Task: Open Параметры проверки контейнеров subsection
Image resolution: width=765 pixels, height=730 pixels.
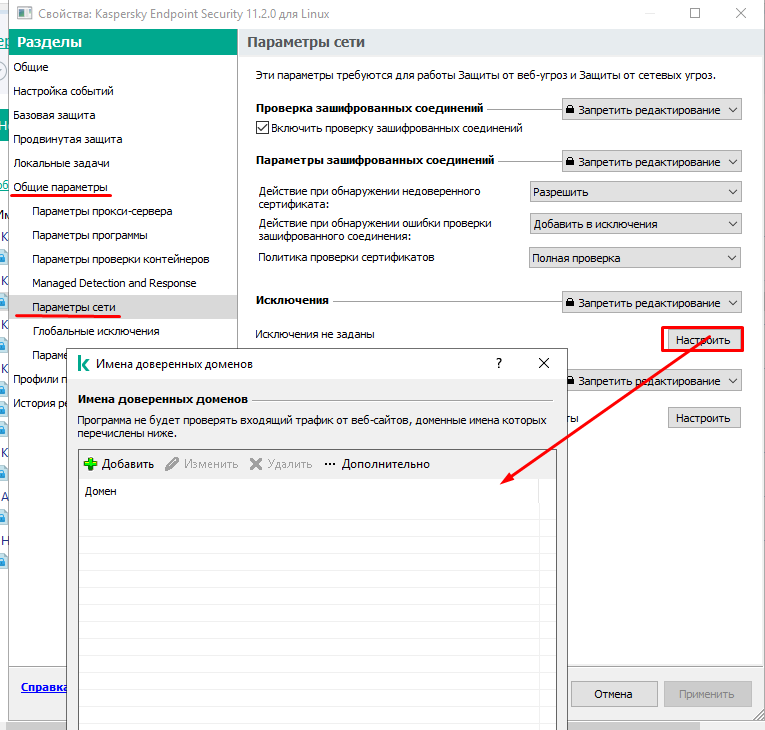Action: point(121,259)
